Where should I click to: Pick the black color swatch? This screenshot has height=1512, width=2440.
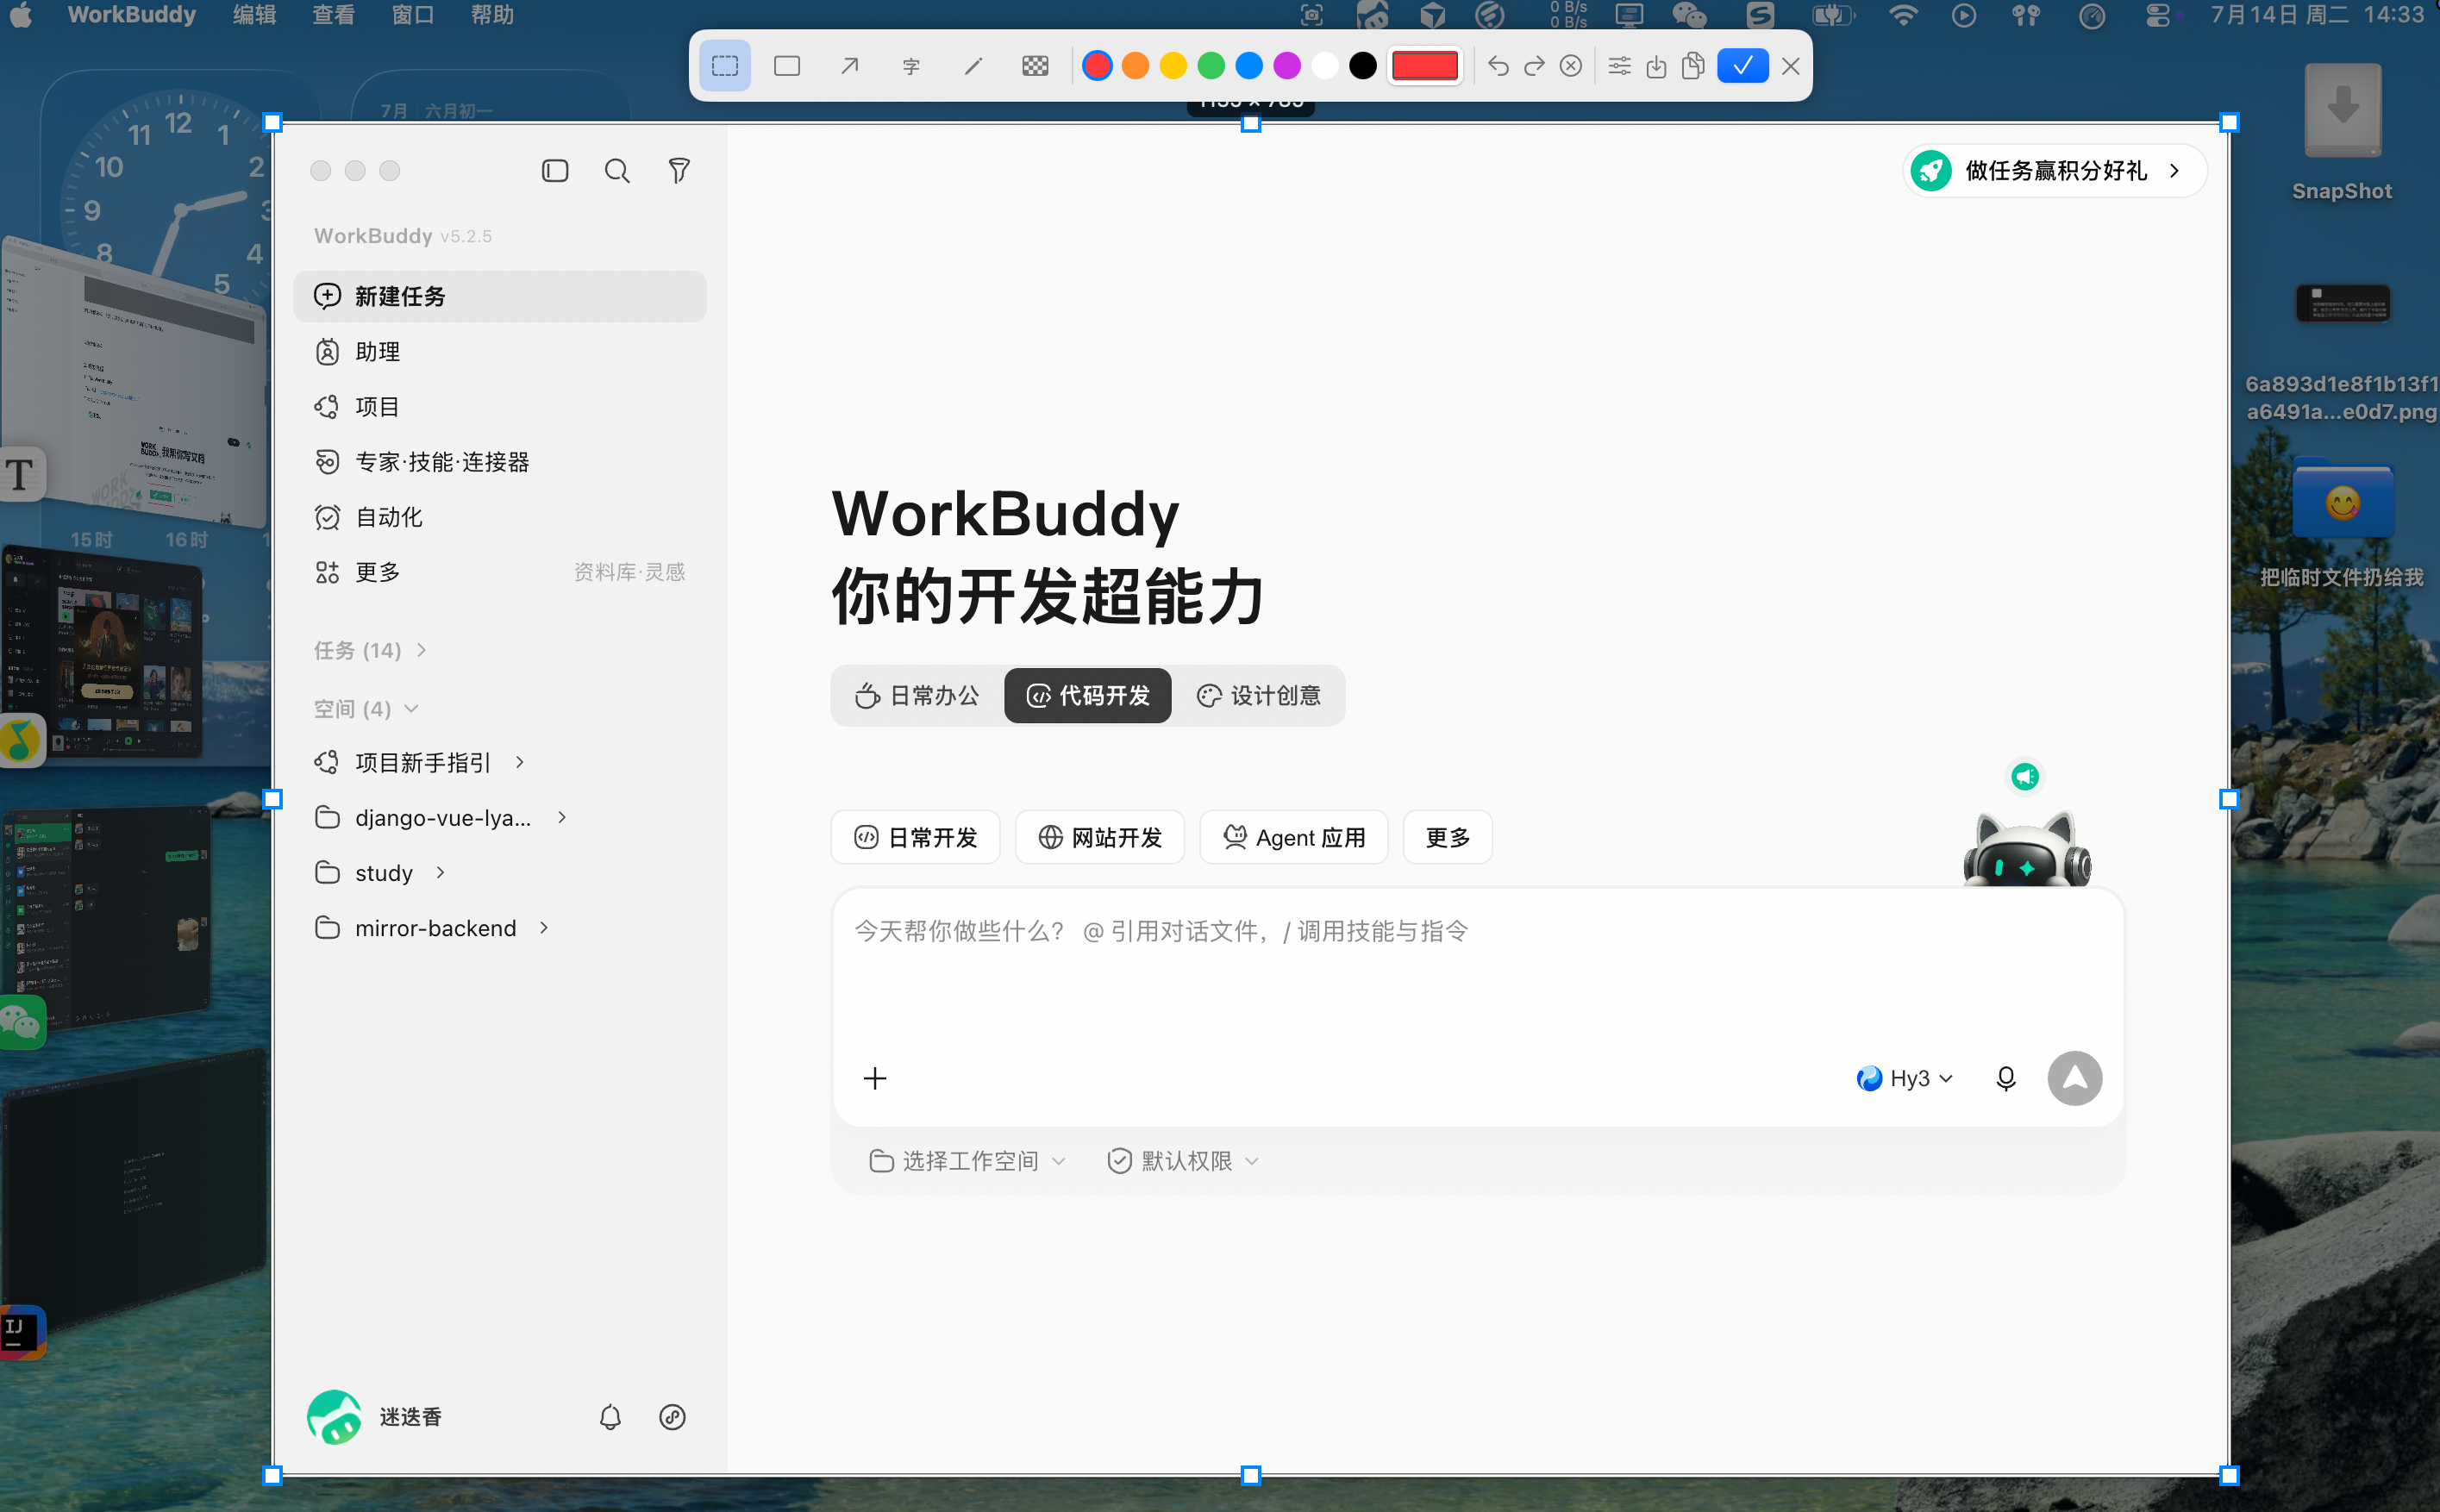(1363, 66)
